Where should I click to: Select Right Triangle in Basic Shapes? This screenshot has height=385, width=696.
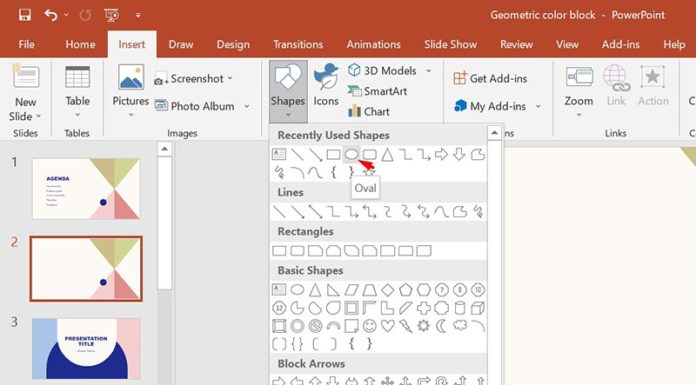(333, 290)
